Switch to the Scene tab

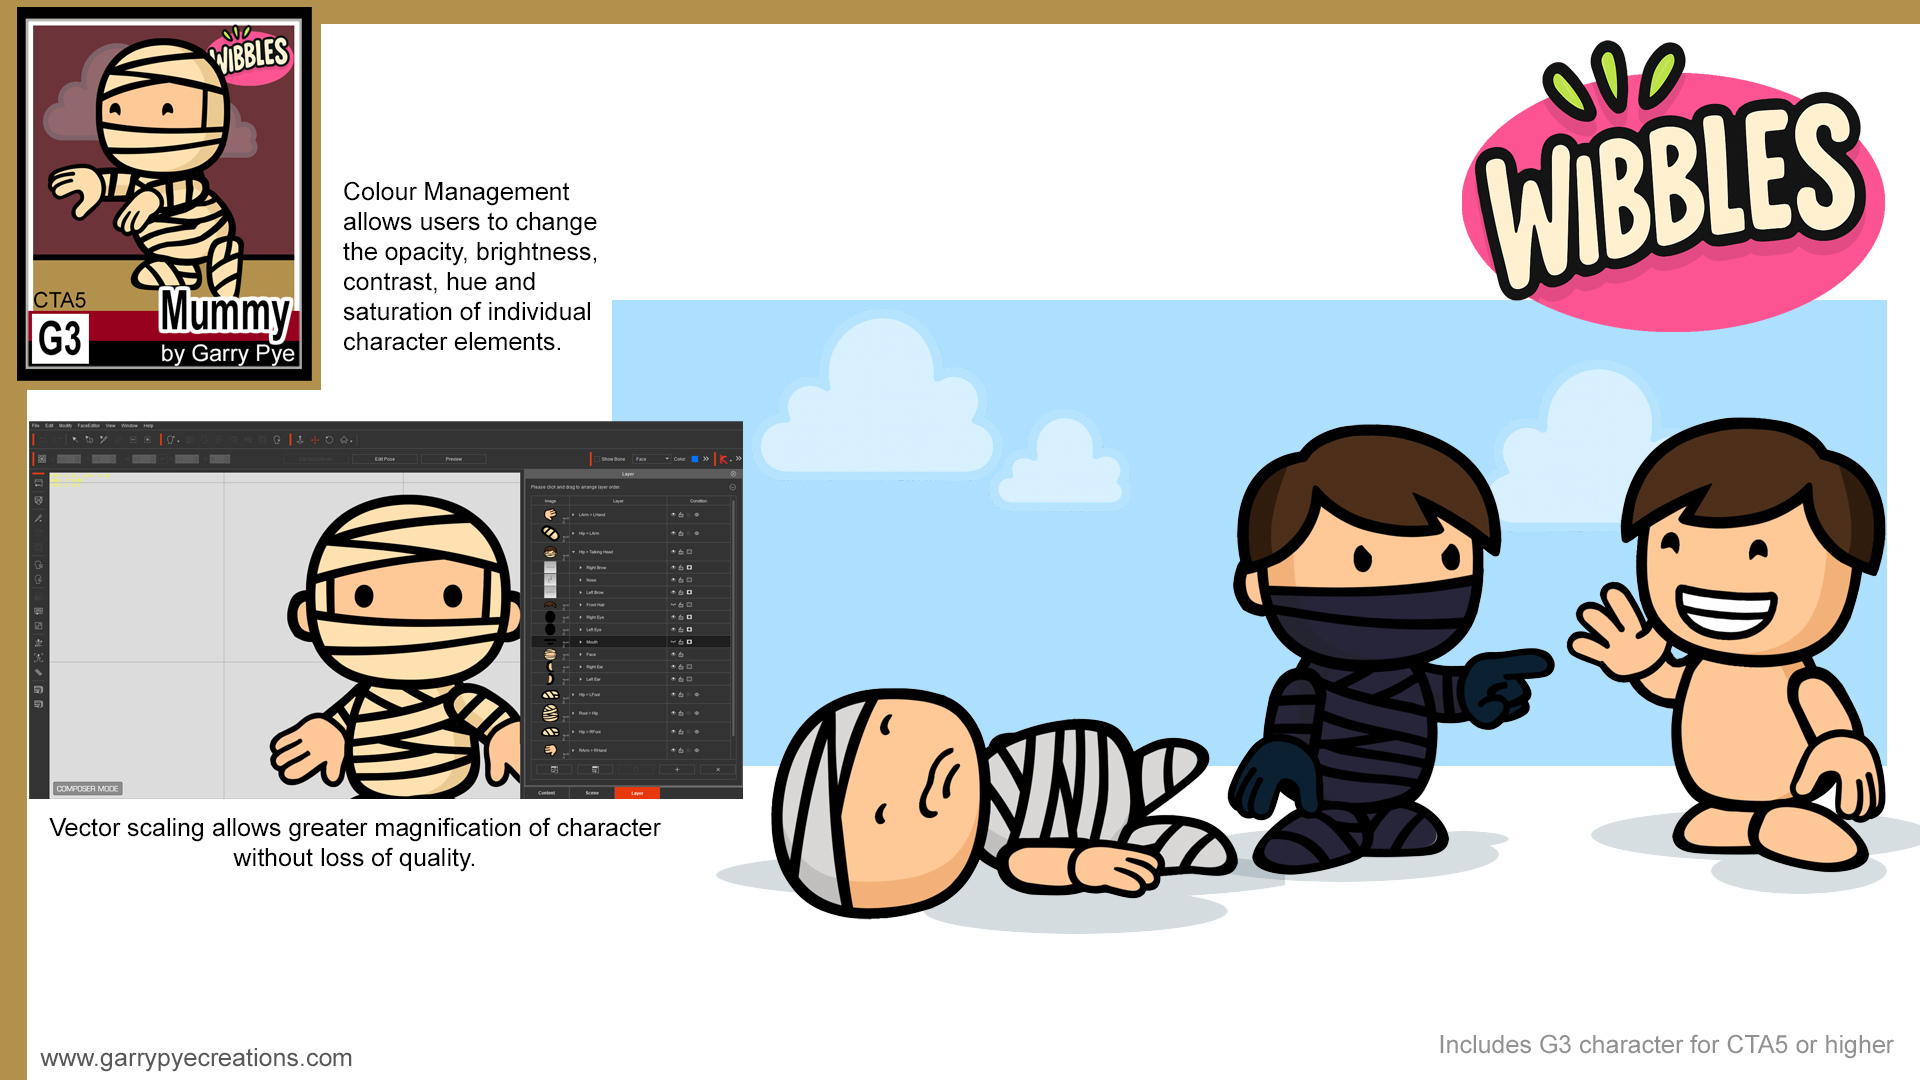click(592, 792)
